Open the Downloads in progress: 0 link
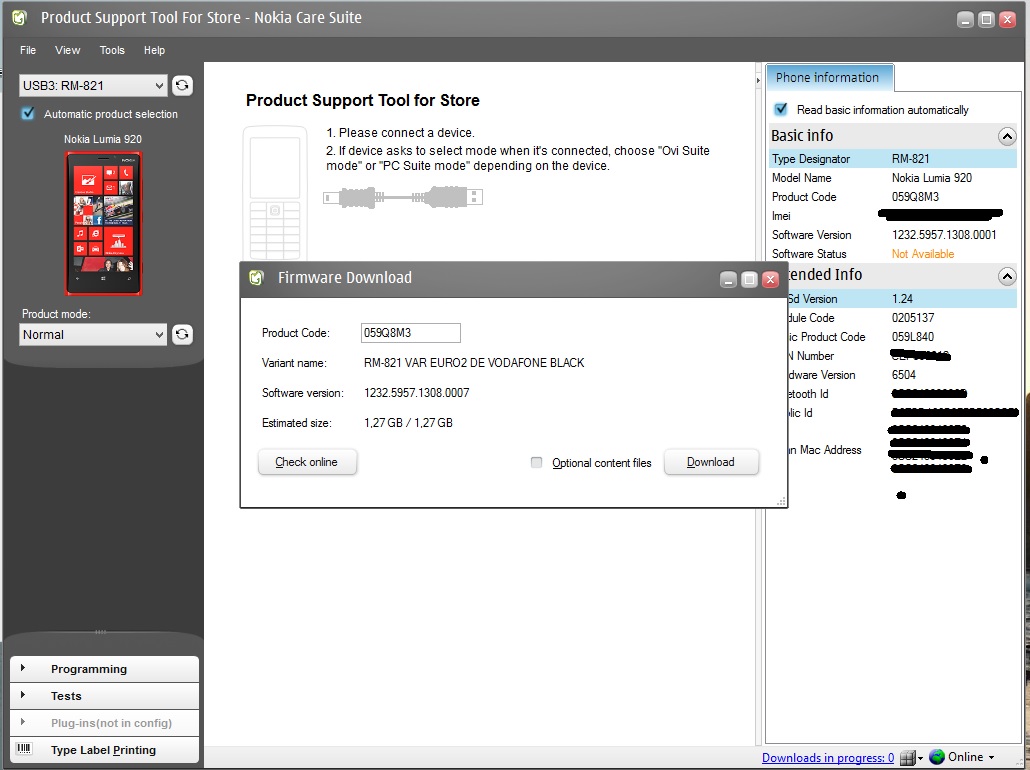Image resolution: width=1030 pixels, height=770 pixels. click(828, 758)
